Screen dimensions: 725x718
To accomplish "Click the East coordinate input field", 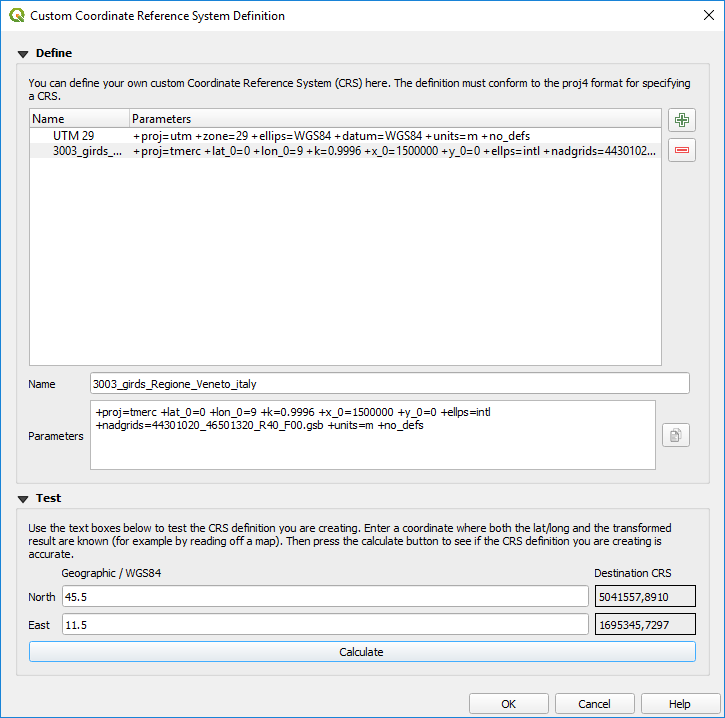I will tap(324, 624).
